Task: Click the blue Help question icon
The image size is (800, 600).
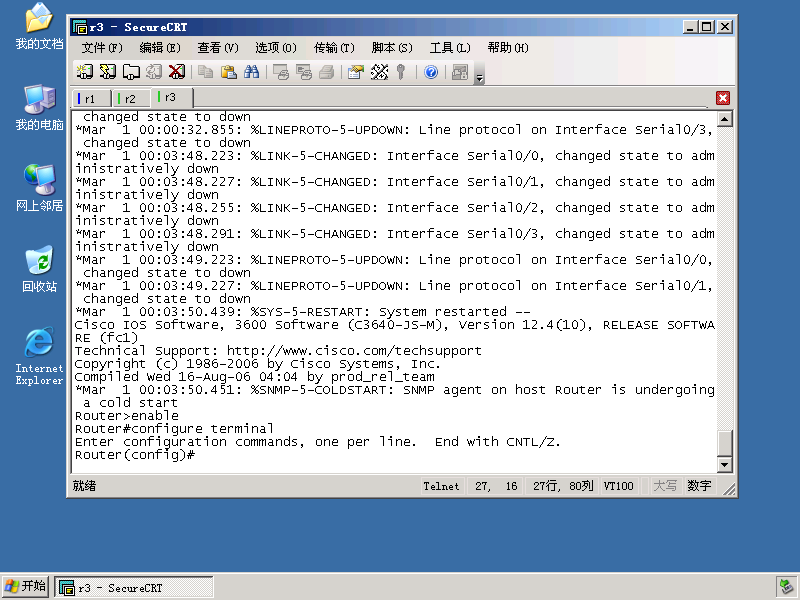Action: [x=431, y=72]
